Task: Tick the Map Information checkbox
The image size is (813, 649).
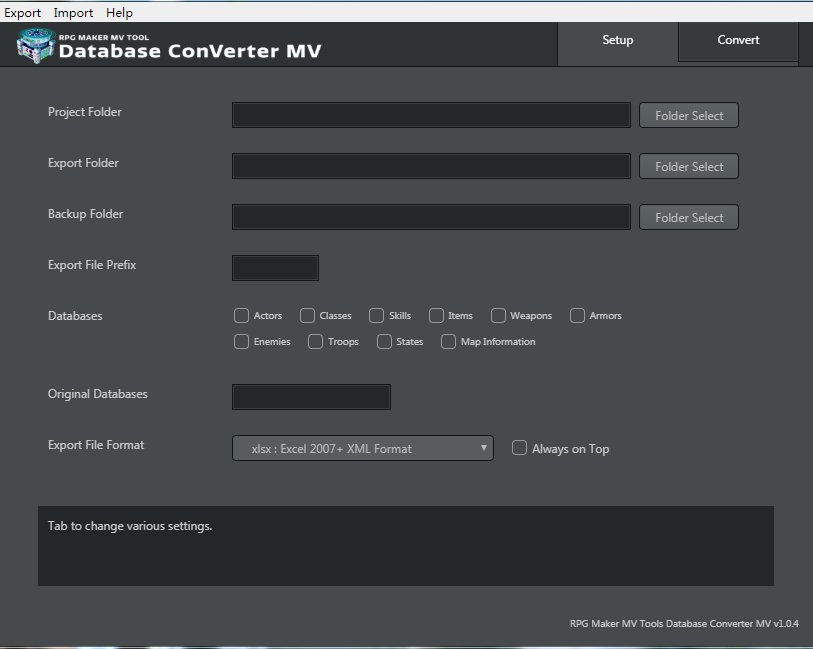Action: (448, 342)
